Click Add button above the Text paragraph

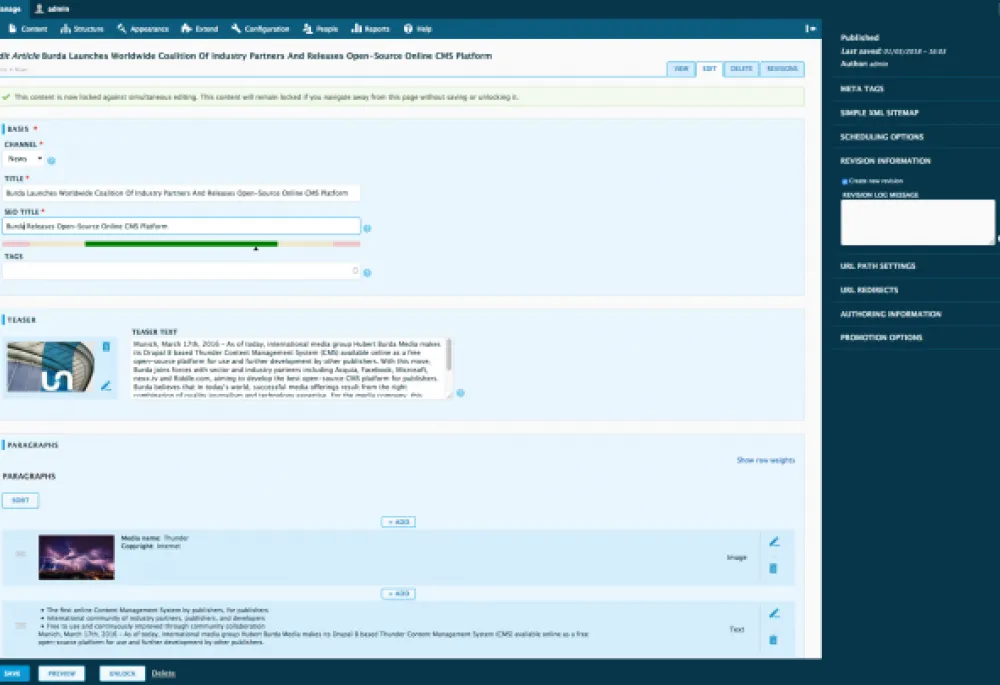399,594
